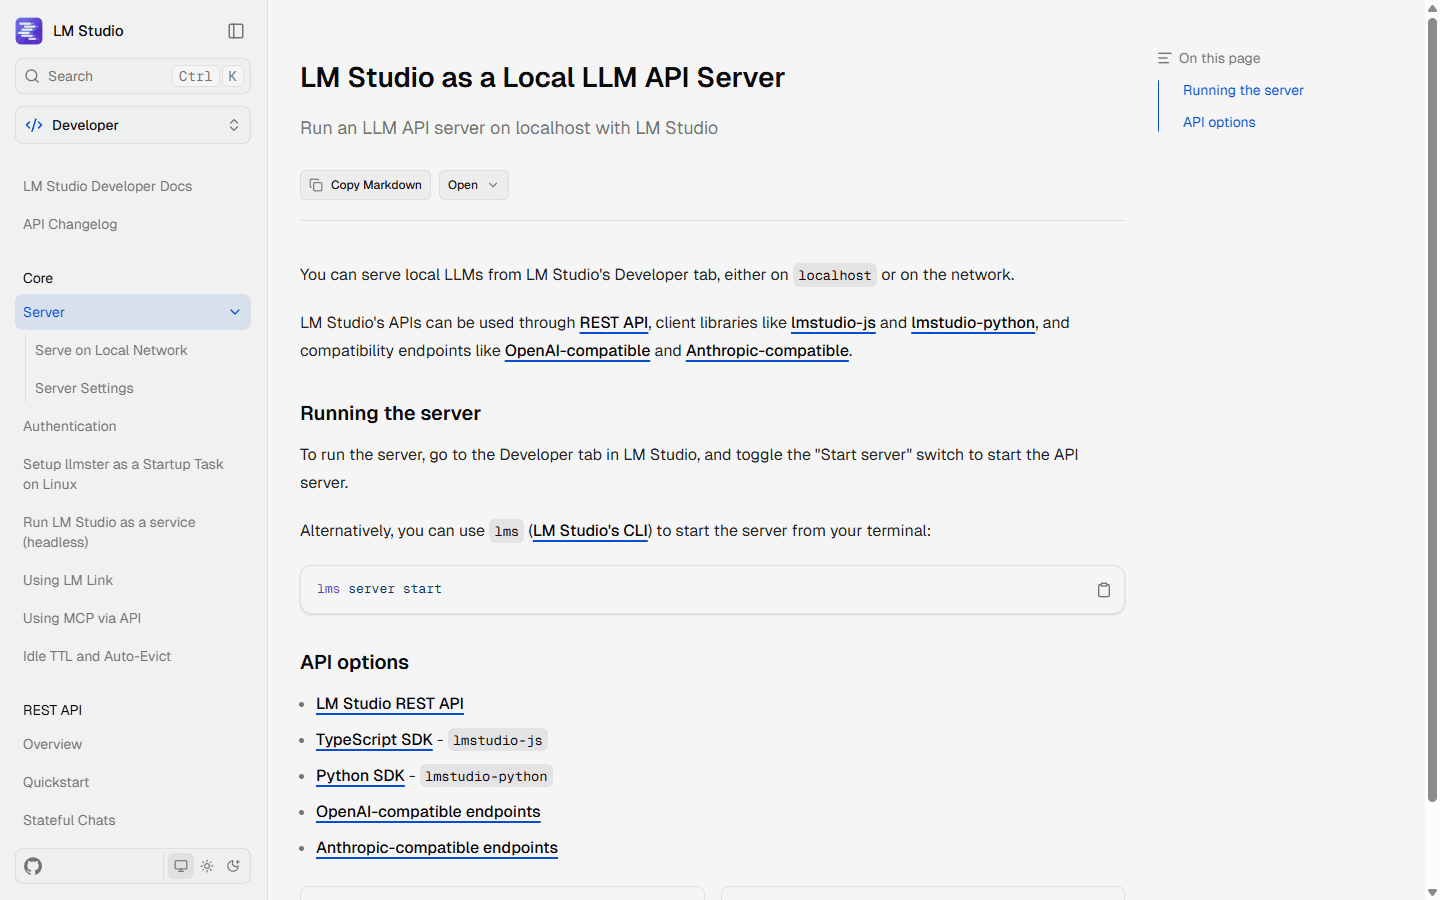Jump to API options in page outline
Viewport: 1440px width, 900px height.
(x=1219, y=122)
